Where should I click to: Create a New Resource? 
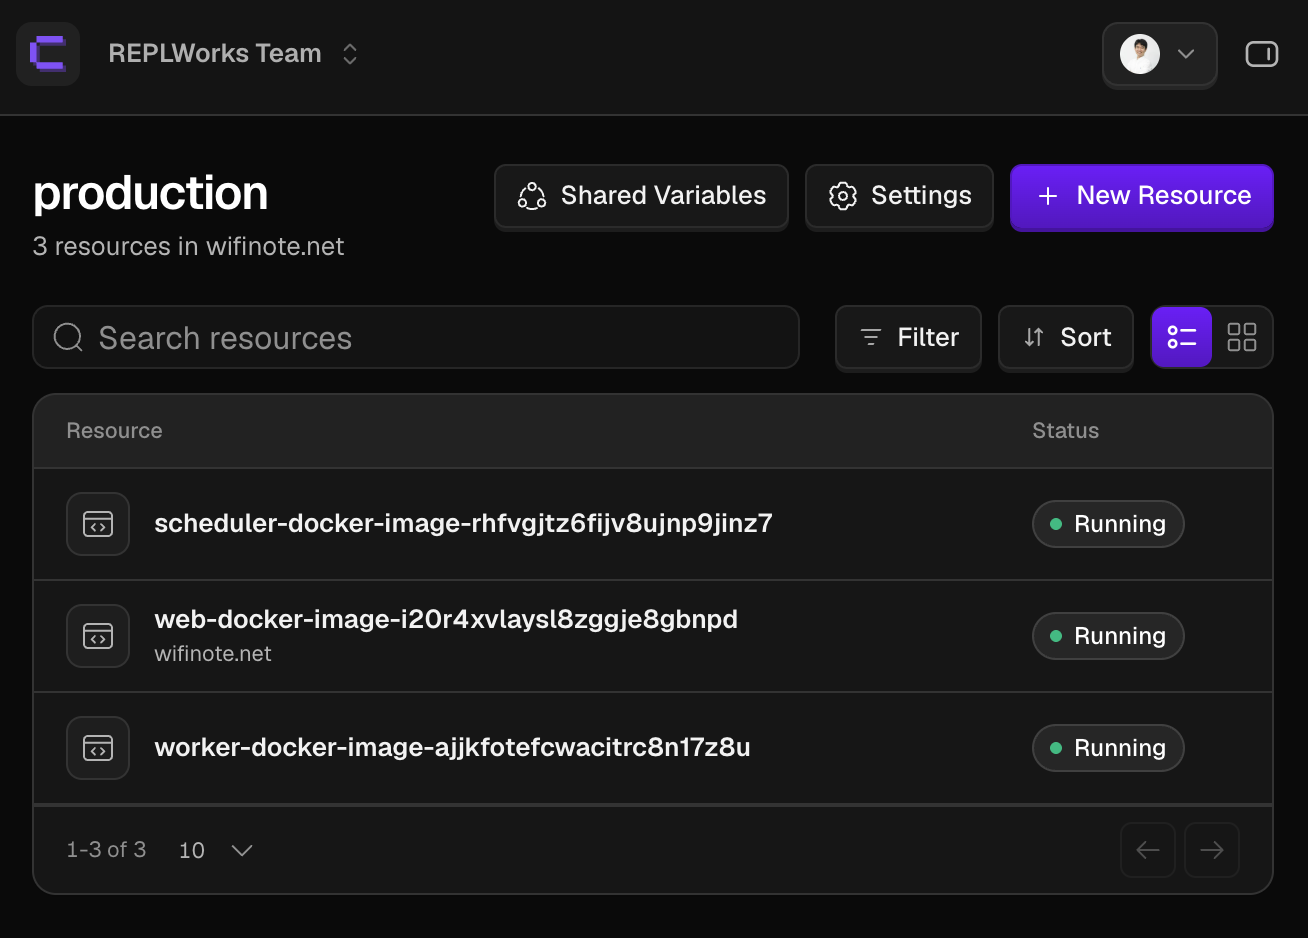tap(1142, 196)
